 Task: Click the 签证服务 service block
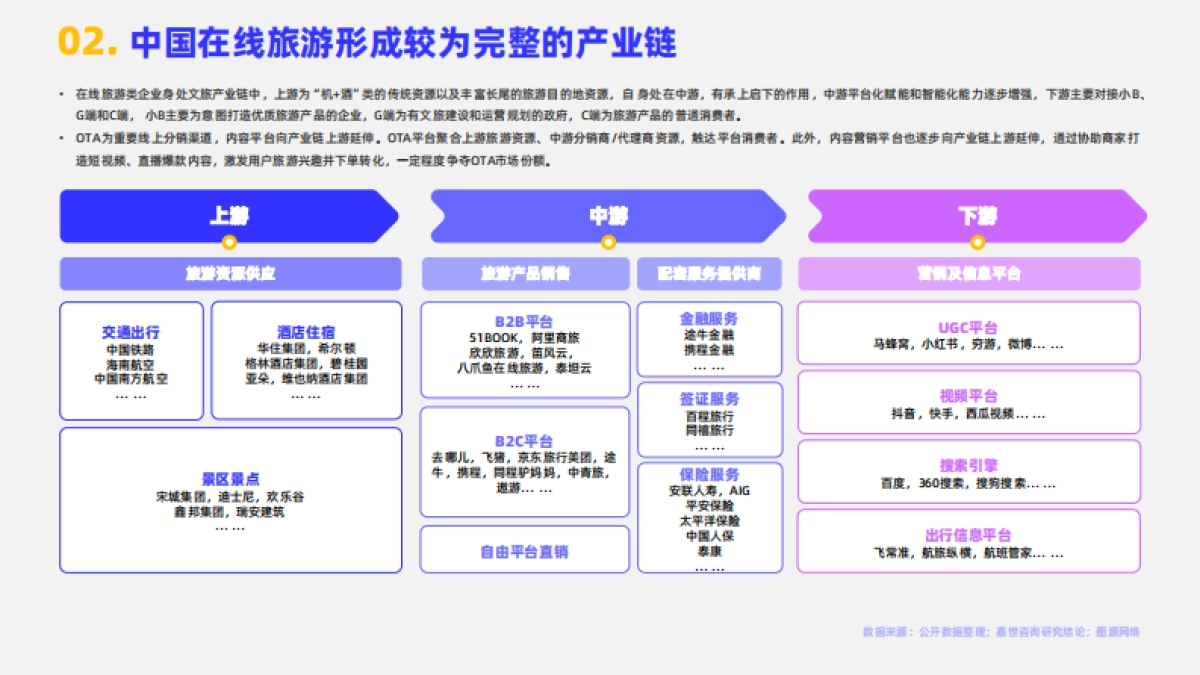[708, 421]
